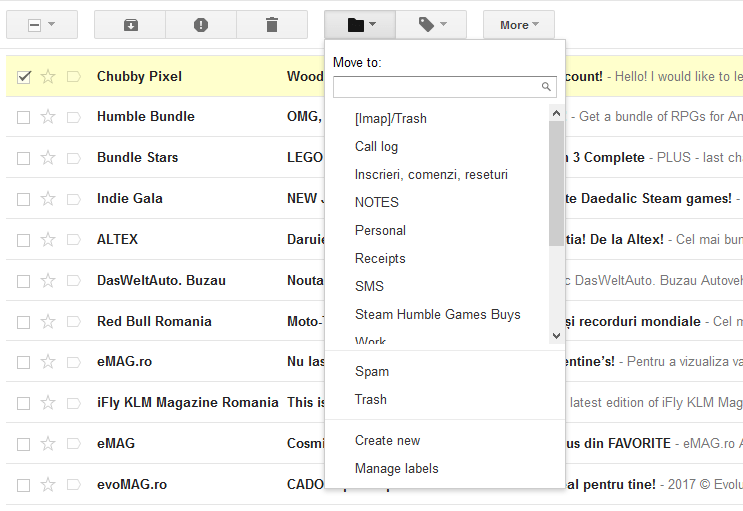This screenshot has height=511, width=743.
Task: Open the select-all checkbox dropdown
Action: click(42, 25)
